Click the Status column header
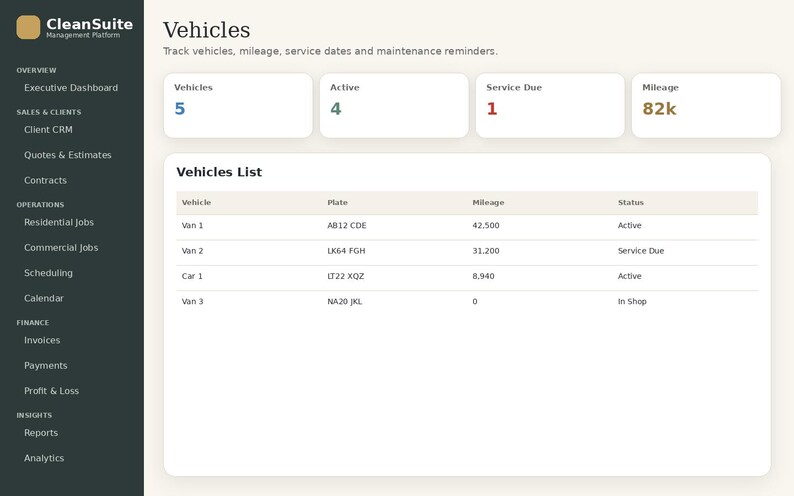Image resolution: width=794 pixels, height=496 pixels. point(630,202)
